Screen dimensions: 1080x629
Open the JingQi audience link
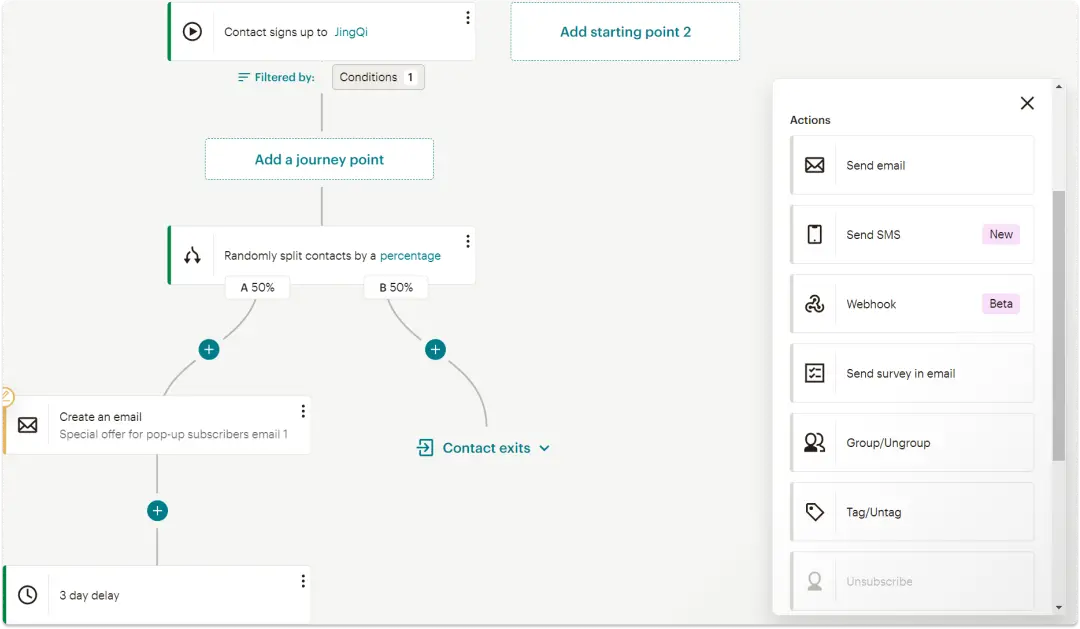350,32
